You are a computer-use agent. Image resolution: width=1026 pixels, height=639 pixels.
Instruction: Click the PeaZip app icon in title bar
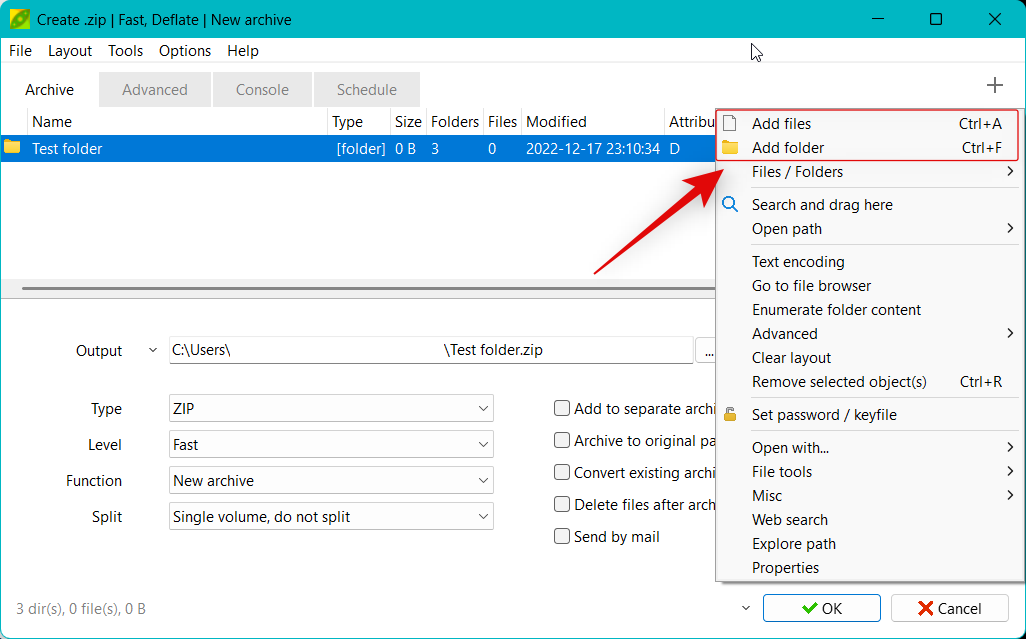(18, 19)
